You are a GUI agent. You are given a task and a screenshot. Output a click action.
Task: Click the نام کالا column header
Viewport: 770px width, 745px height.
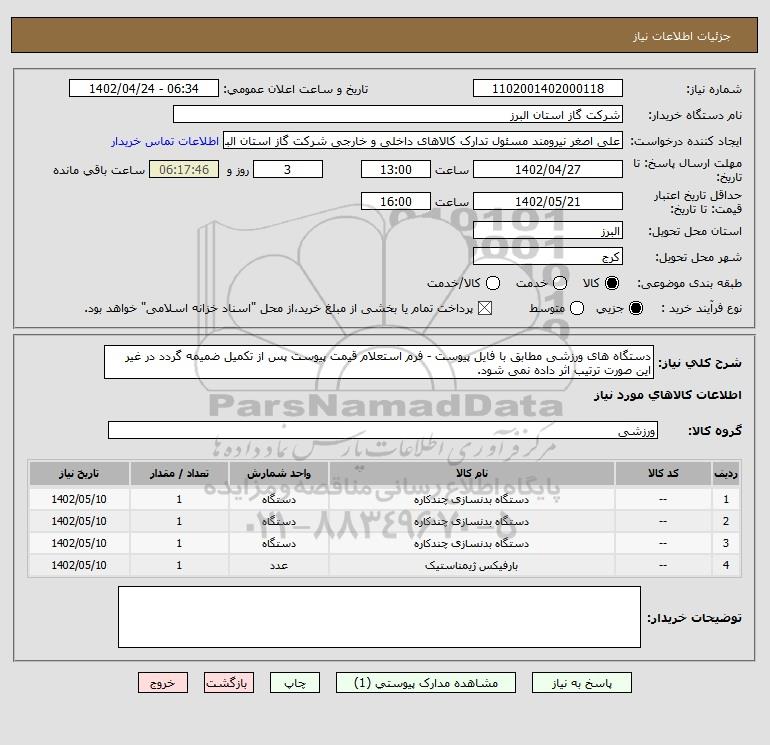[x=471, y=474]
